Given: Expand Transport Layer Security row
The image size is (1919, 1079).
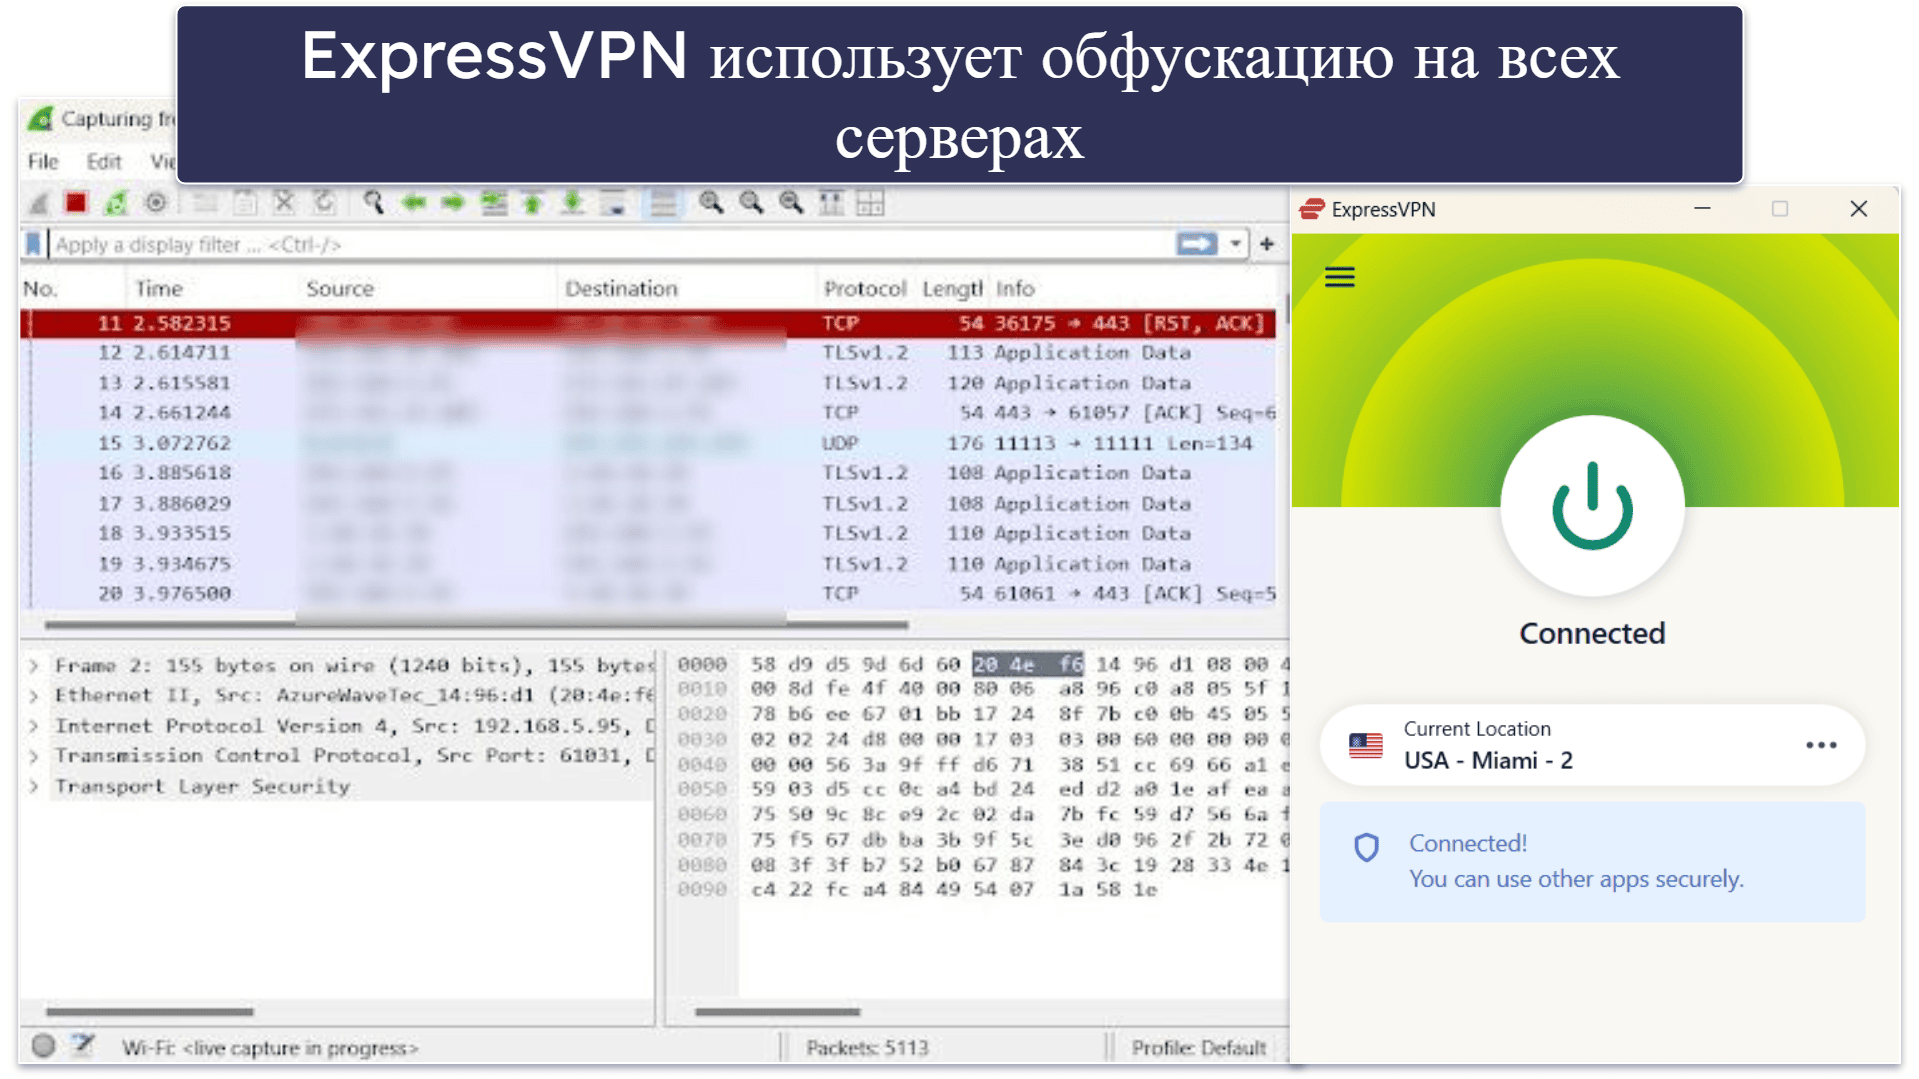Looking at the screenshot, I should click(34, 787).
